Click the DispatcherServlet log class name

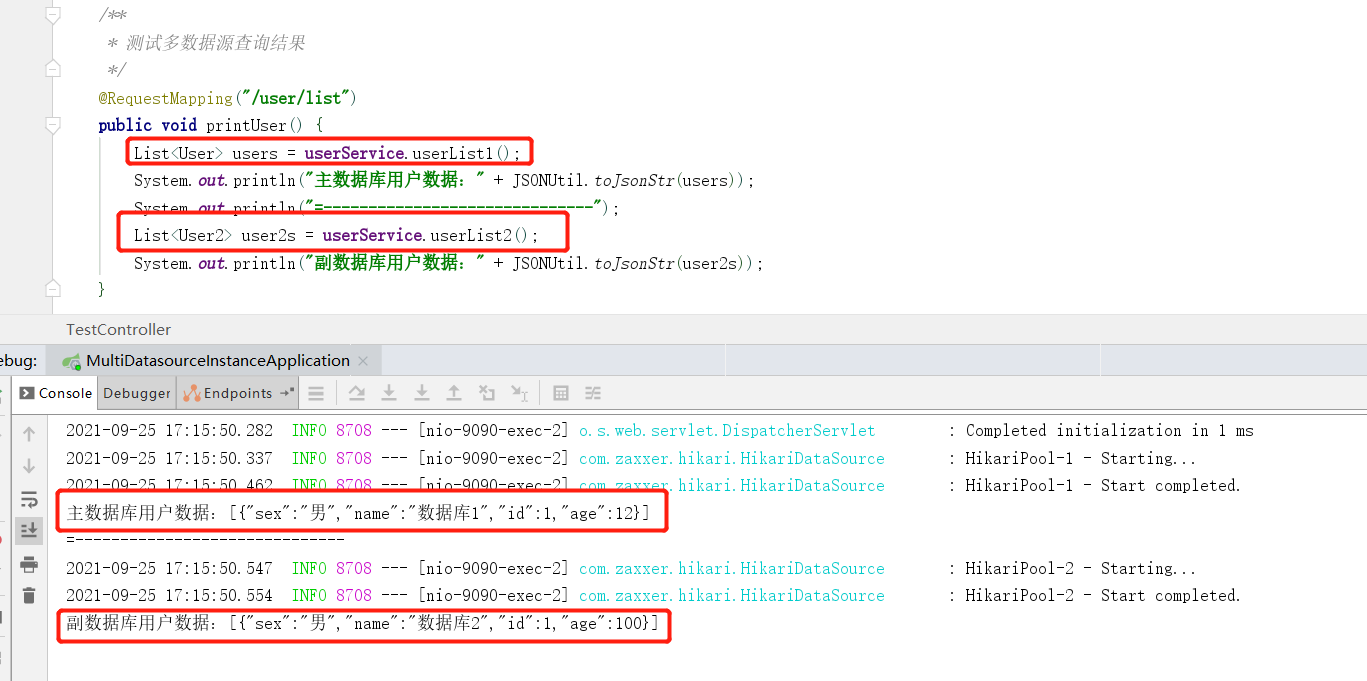coord(727,431)
